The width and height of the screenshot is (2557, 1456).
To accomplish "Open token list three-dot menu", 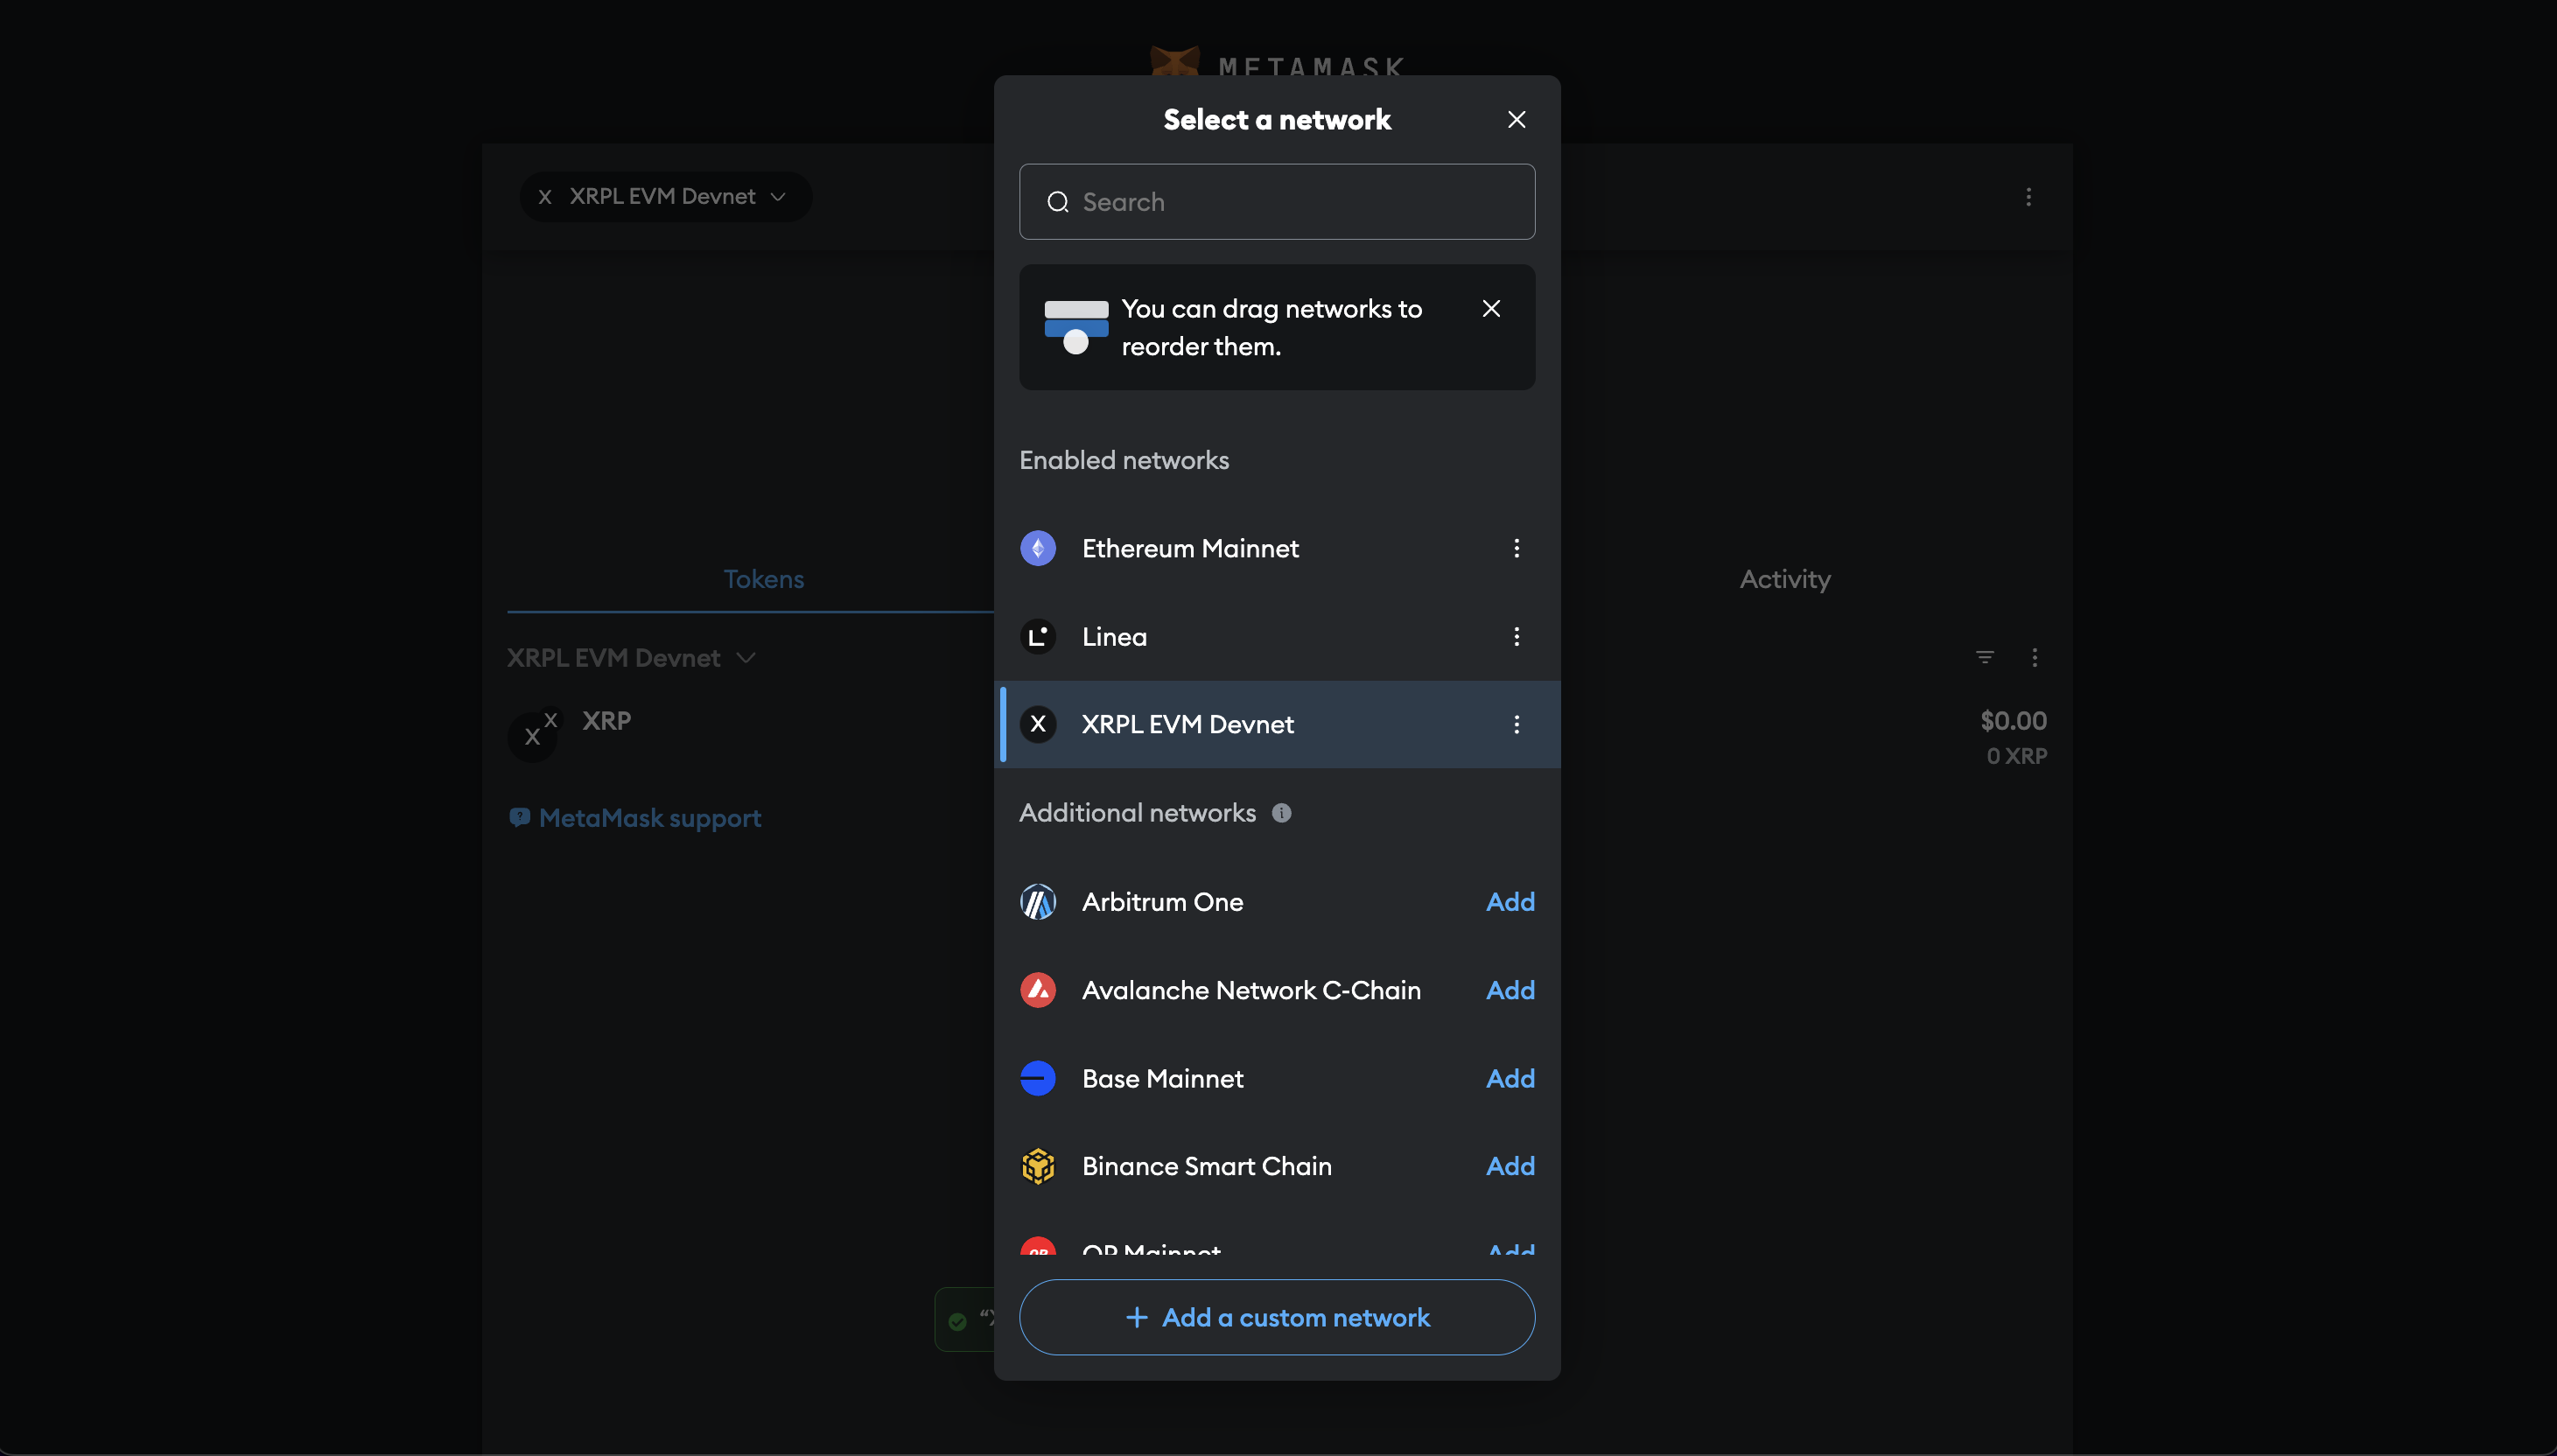I will 2034,657.
